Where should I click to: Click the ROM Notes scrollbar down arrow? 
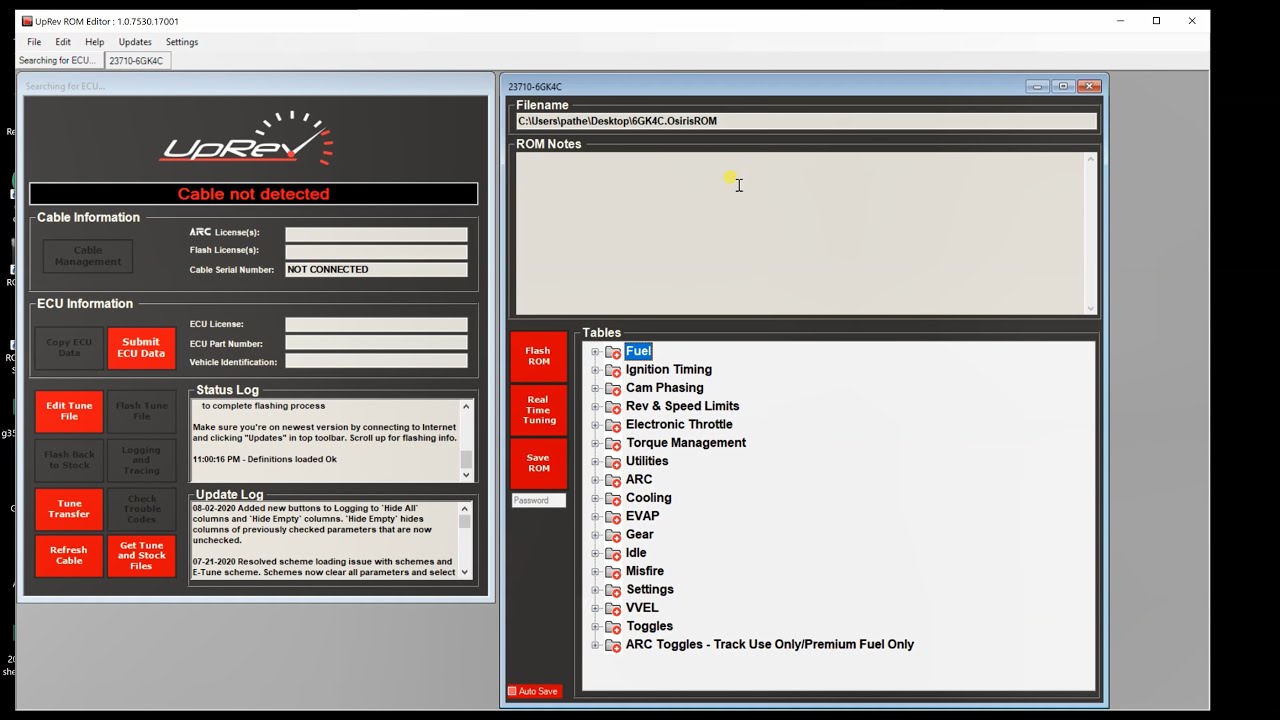pos(1091,308)
